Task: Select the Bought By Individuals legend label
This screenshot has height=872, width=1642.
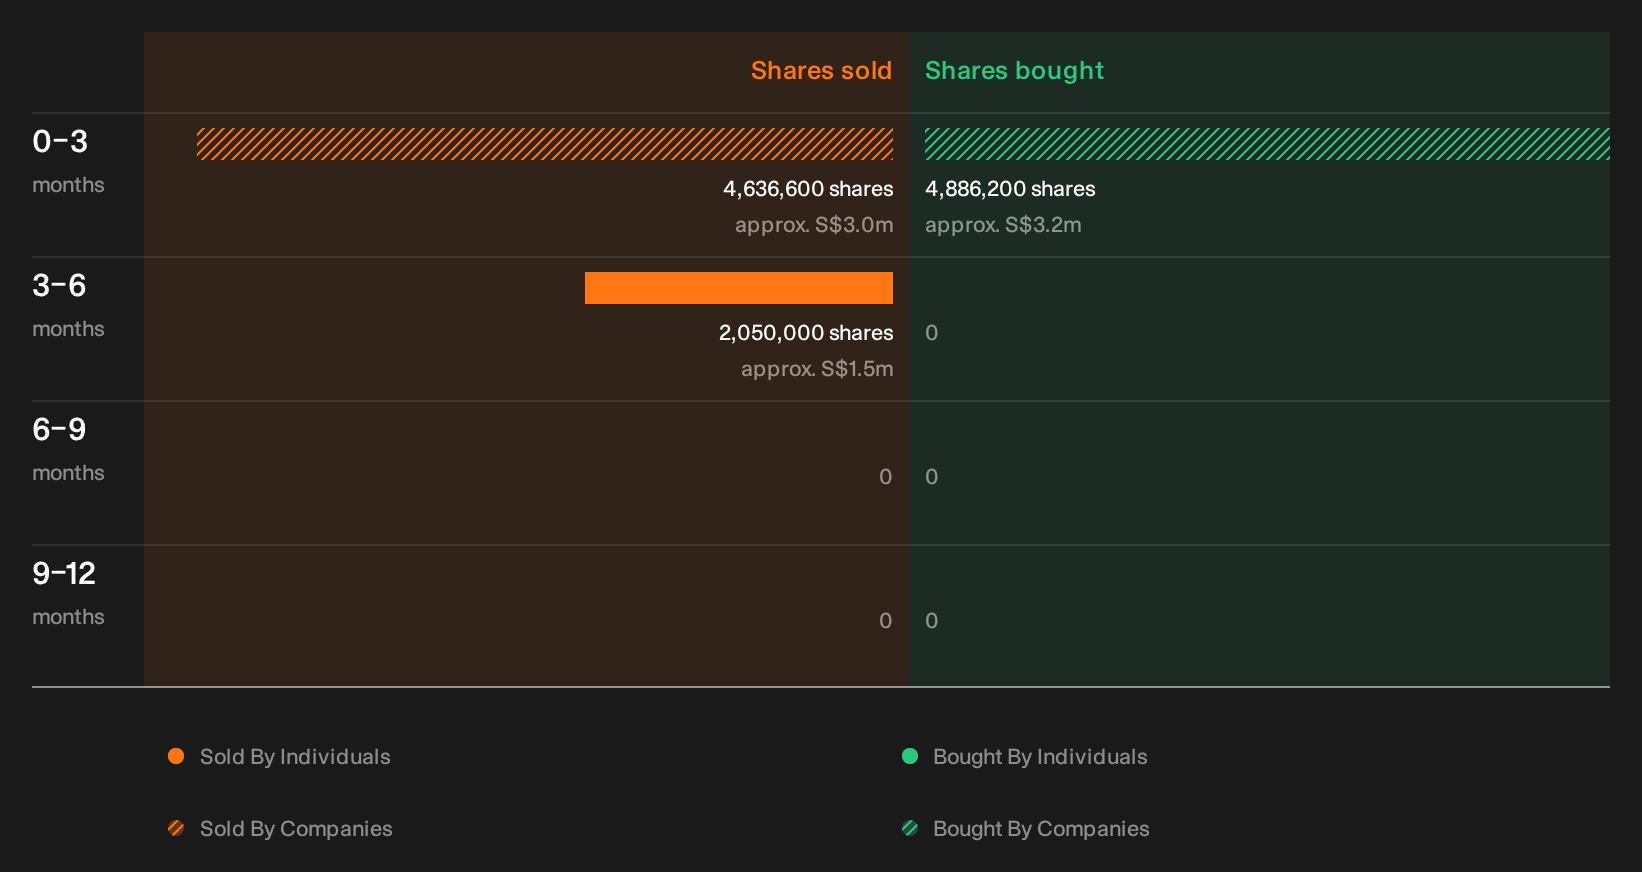Action: click(x=1040, y=757)
